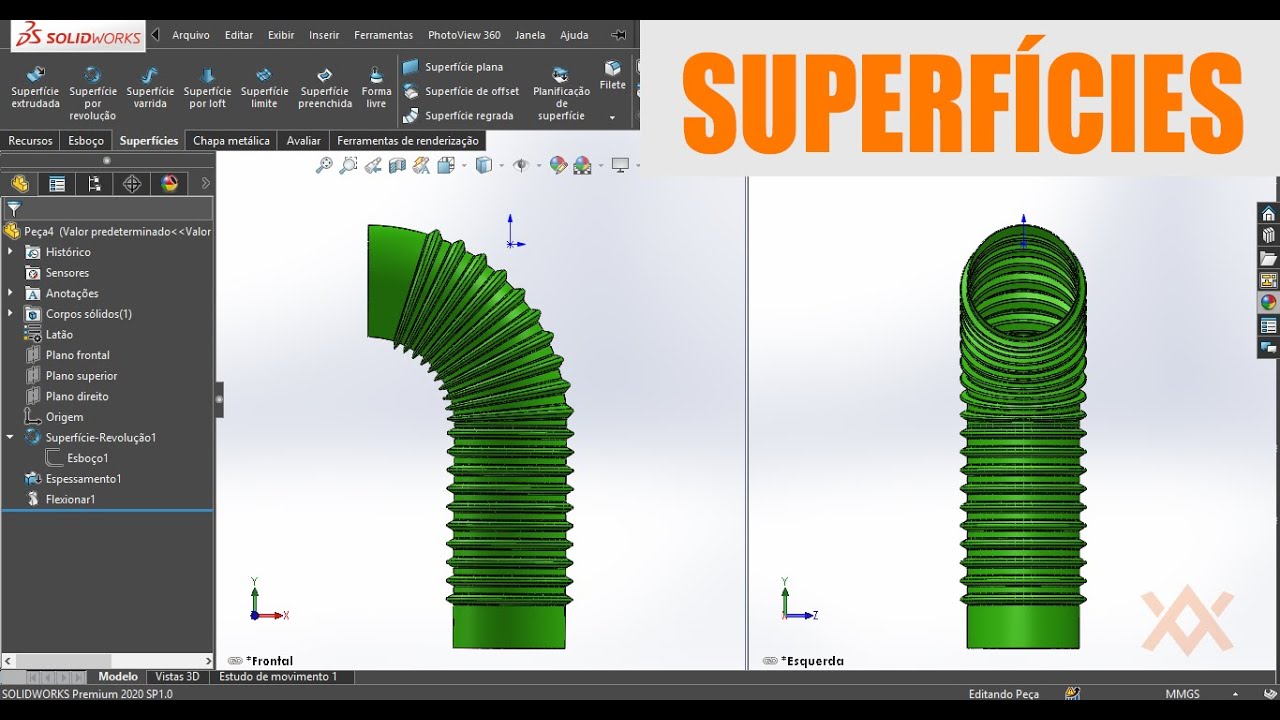The width and height of the screenshot is (1280, 720).
Task: Click Zoom to Area icon
Action: pyautogui.click(x=348, y=165)
